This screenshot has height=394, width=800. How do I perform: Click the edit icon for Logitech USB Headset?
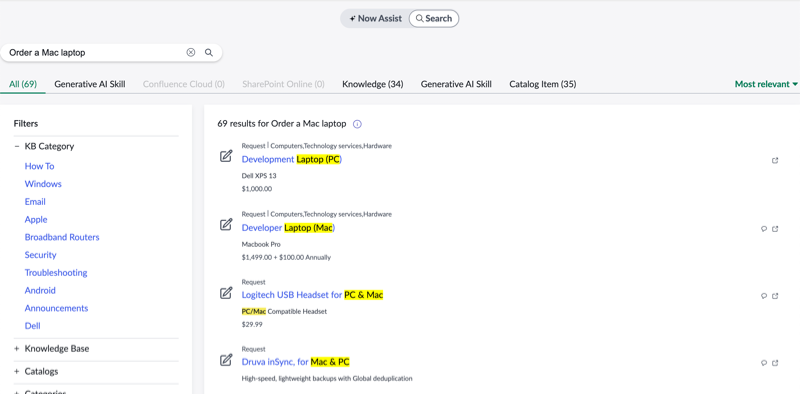(226, 293)
